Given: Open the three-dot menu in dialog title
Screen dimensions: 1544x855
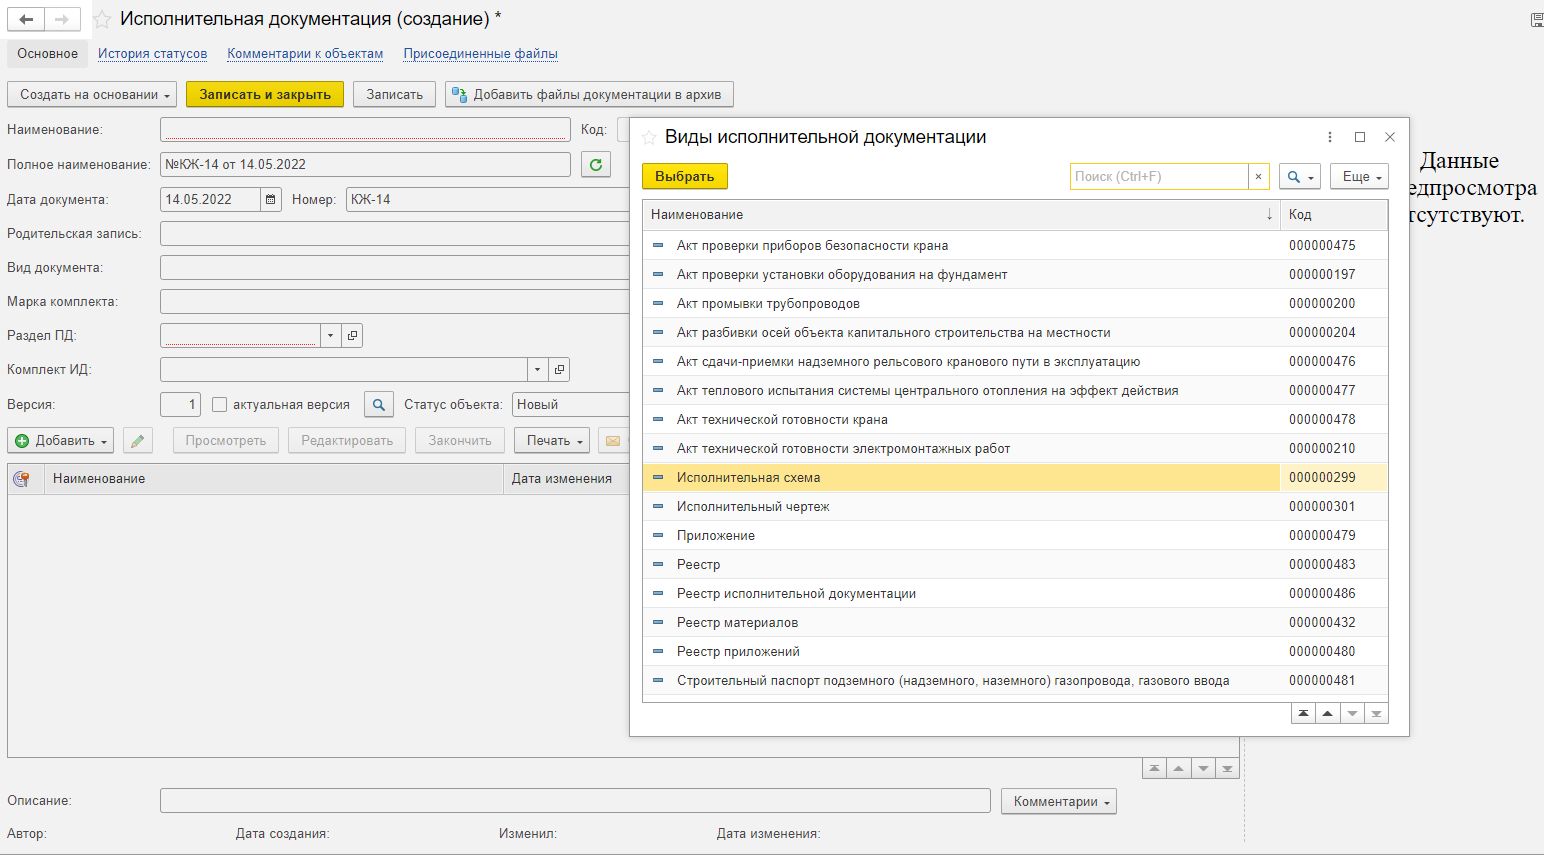Looking at the screenshot, I should point(1329,137).
